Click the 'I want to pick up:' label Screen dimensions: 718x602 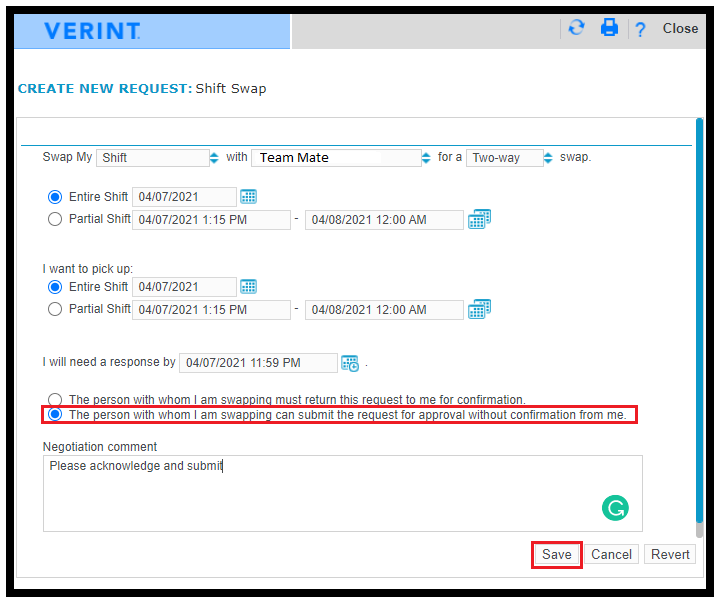point(87,269)
